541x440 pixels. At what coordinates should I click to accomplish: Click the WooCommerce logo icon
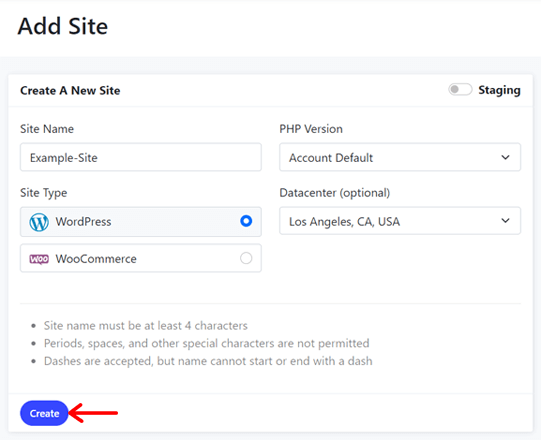pyautogui.click(x=39, y=259)
